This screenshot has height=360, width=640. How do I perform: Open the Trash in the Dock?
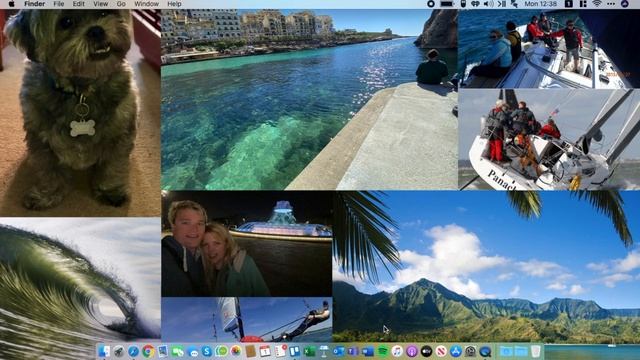click(536, 351)
